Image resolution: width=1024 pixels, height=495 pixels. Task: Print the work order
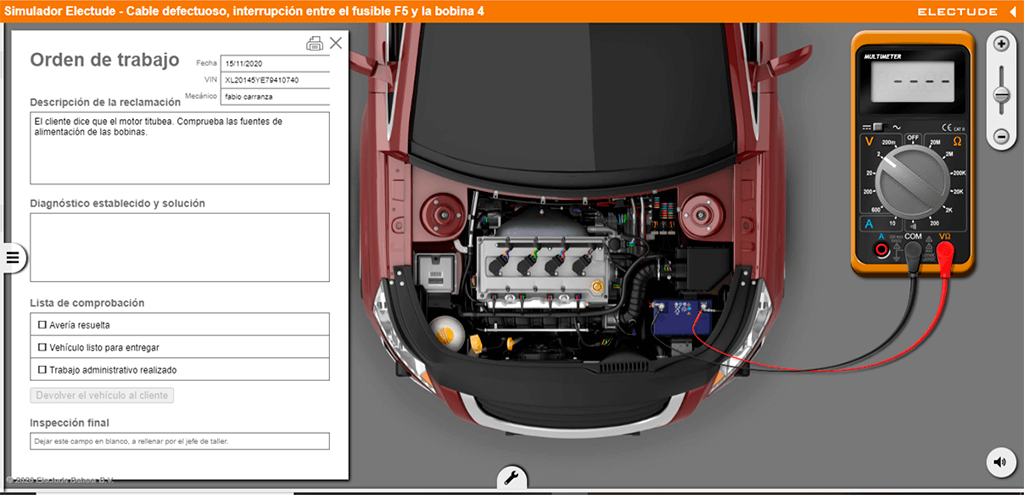tap(315, 43)
